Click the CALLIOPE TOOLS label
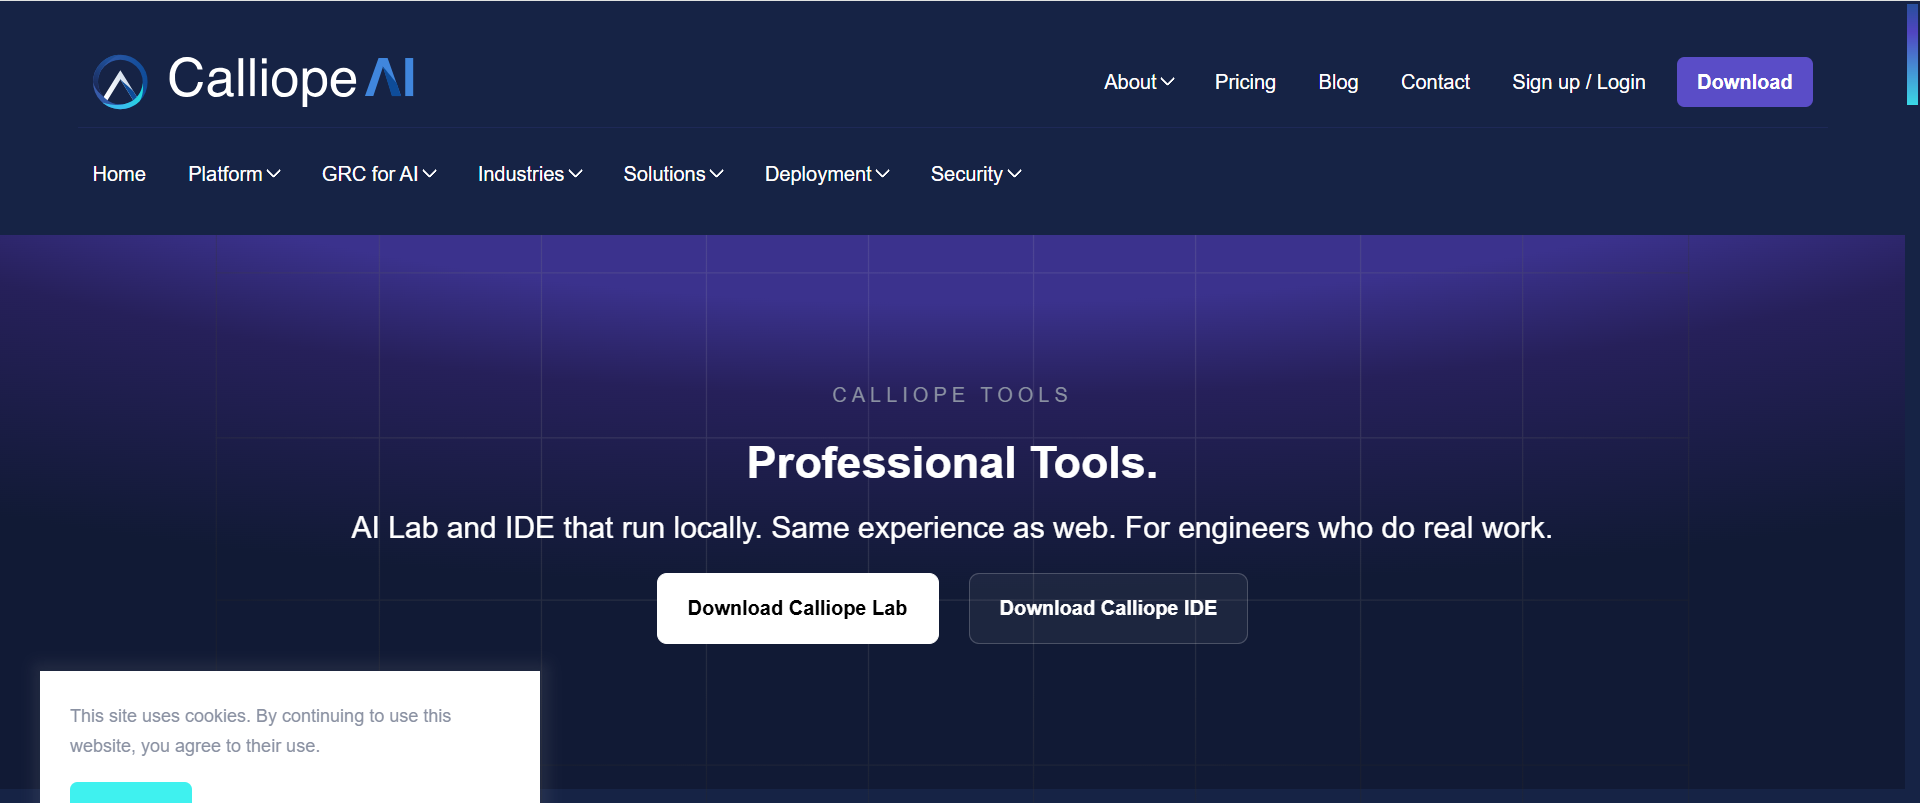The image size is (1920, 803). 951,395
